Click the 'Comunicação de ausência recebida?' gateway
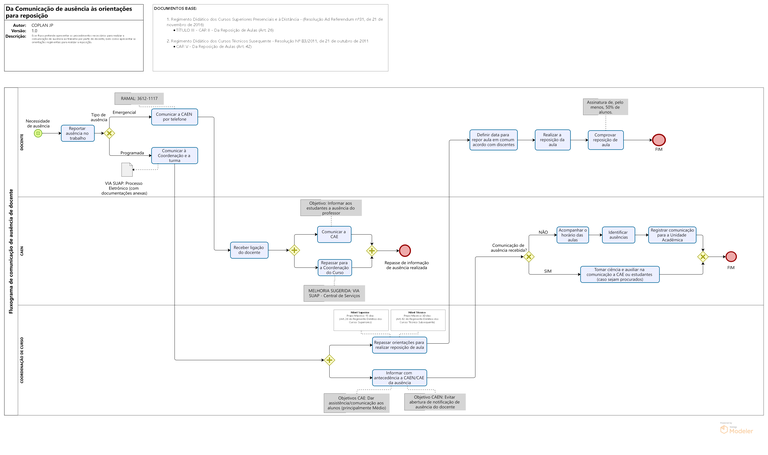 click(x=529, y=256)
